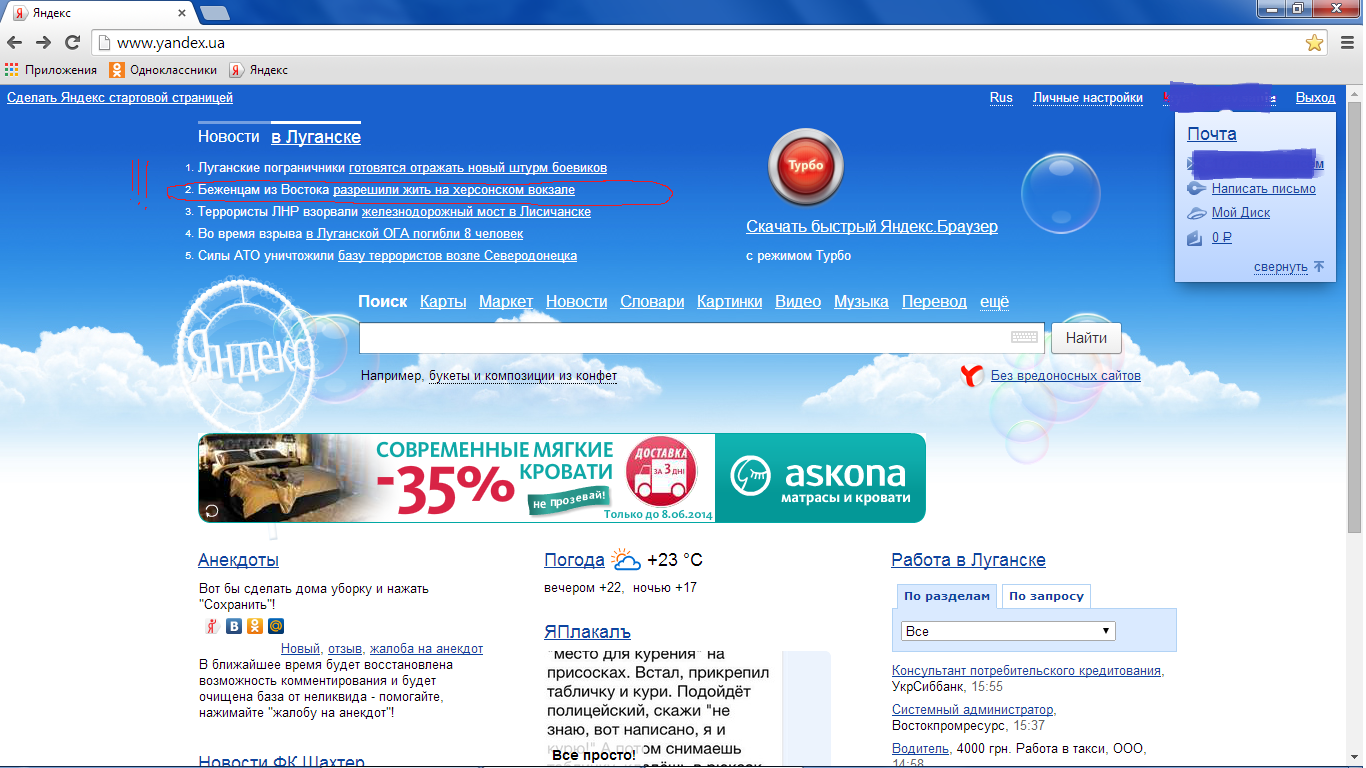Expand more services with ещё
This screenshot has height=768, width=1366.
coord(994,302)
